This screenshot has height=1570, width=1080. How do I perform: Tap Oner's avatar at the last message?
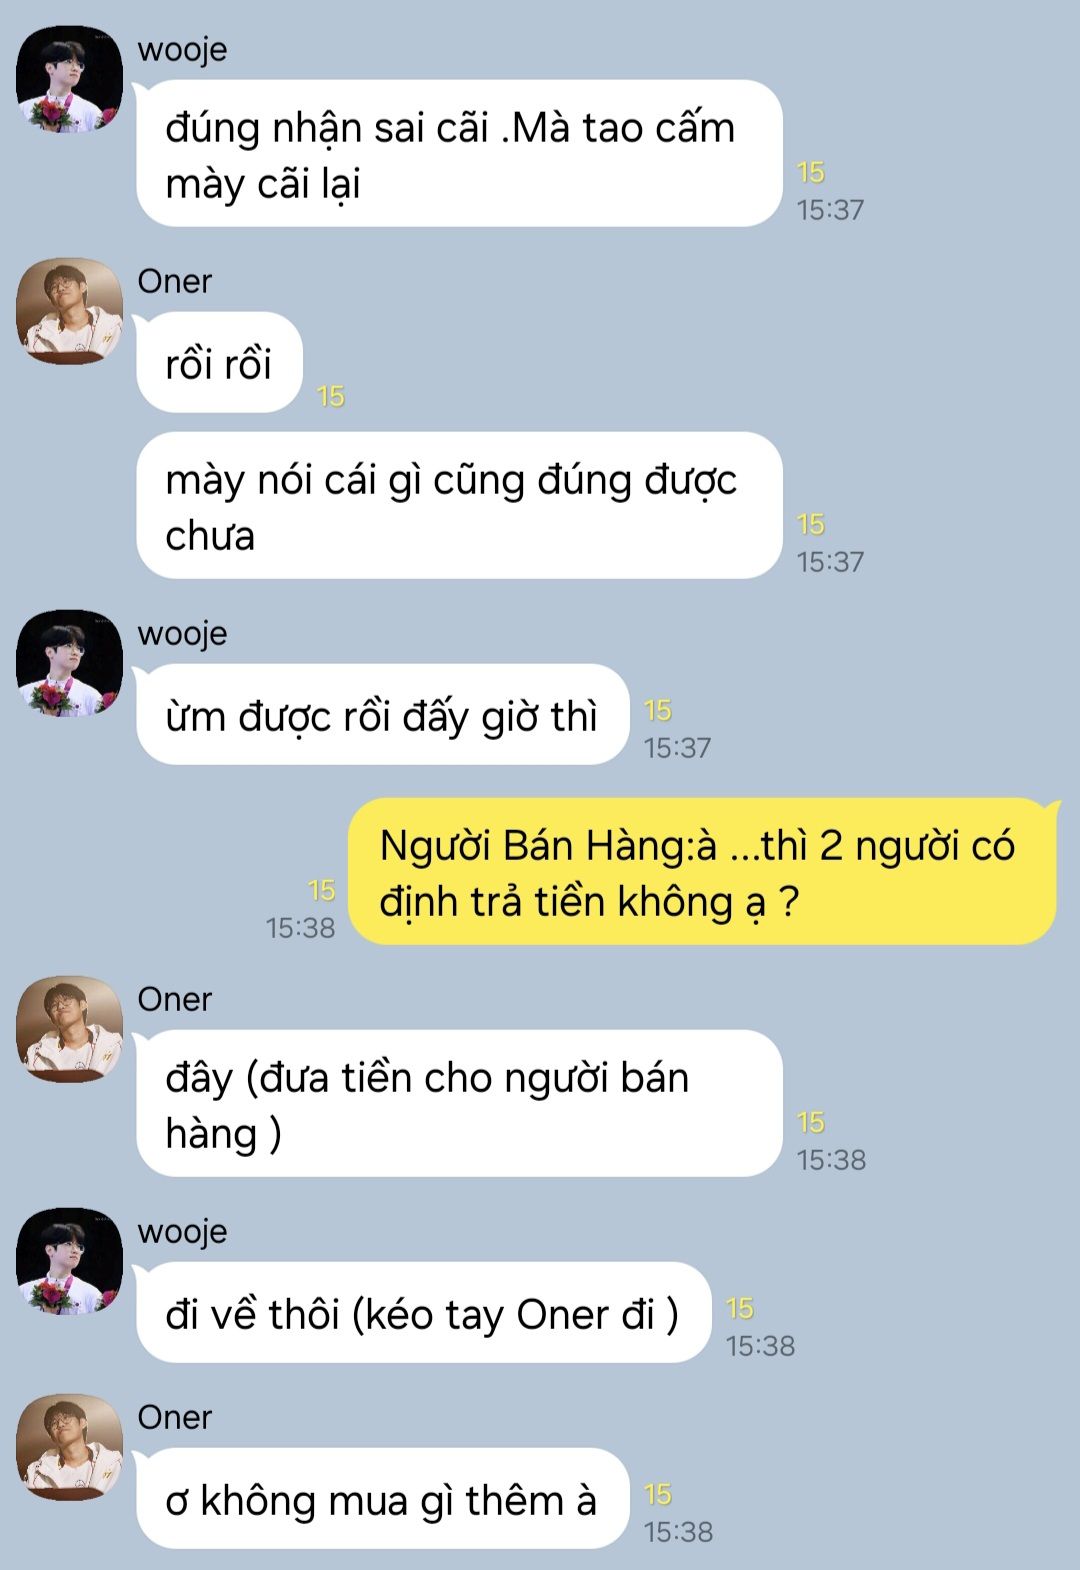(x=69, y=1447)
